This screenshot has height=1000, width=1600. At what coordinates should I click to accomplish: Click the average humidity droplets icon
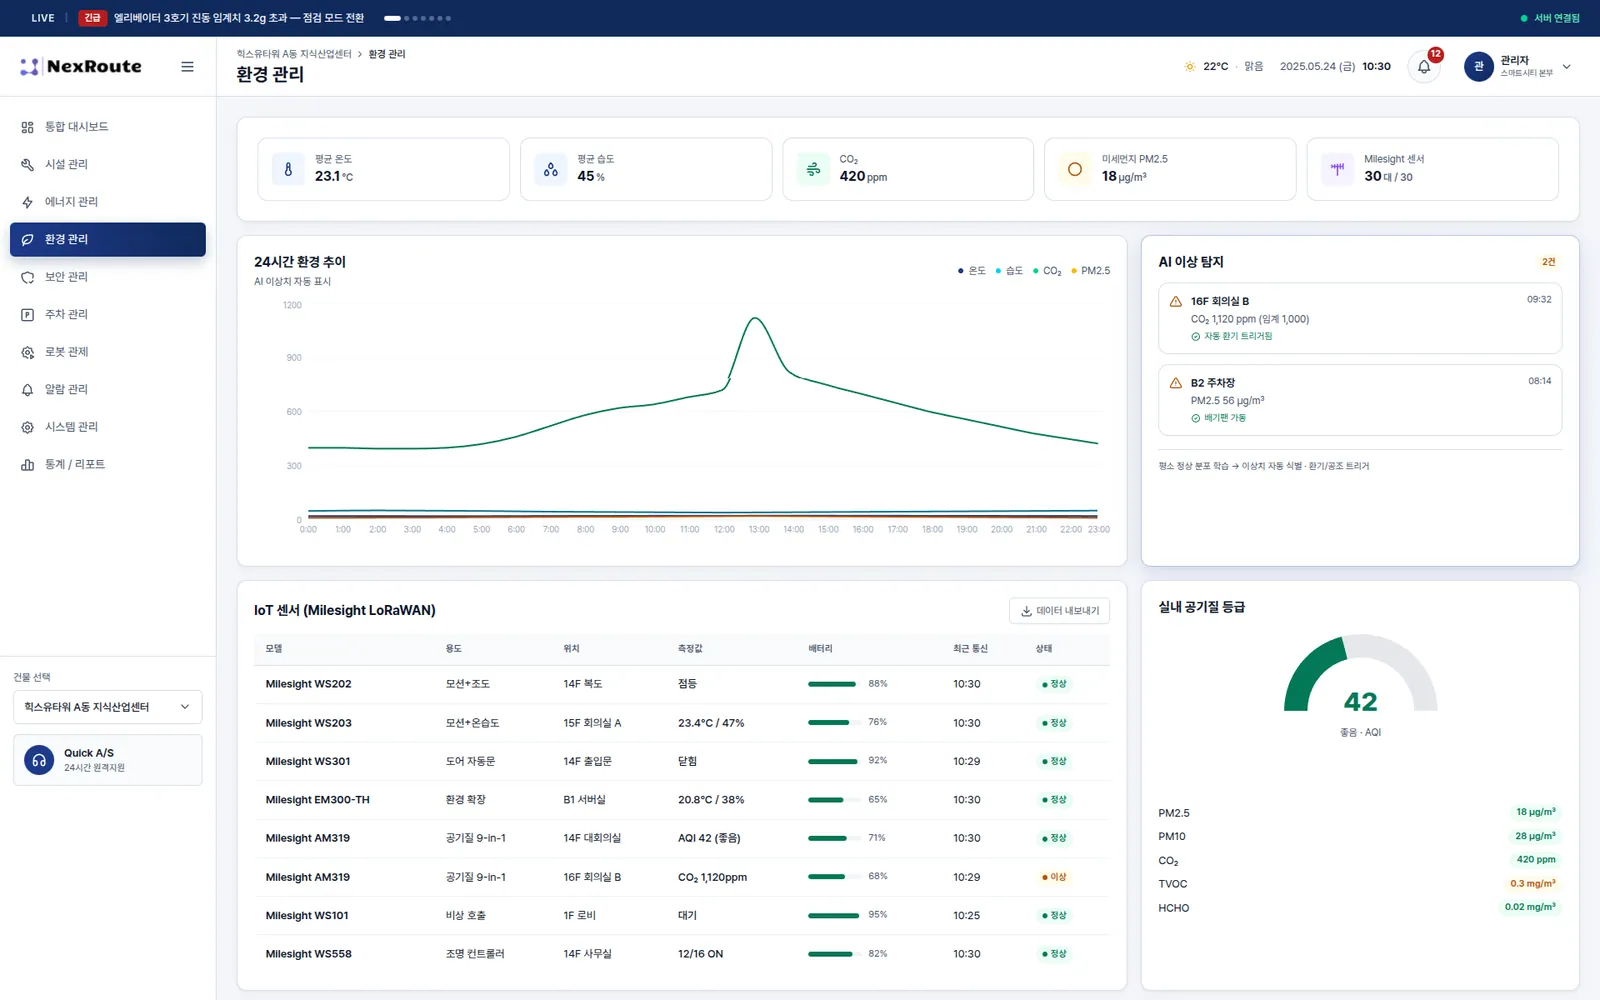point(551,169)
